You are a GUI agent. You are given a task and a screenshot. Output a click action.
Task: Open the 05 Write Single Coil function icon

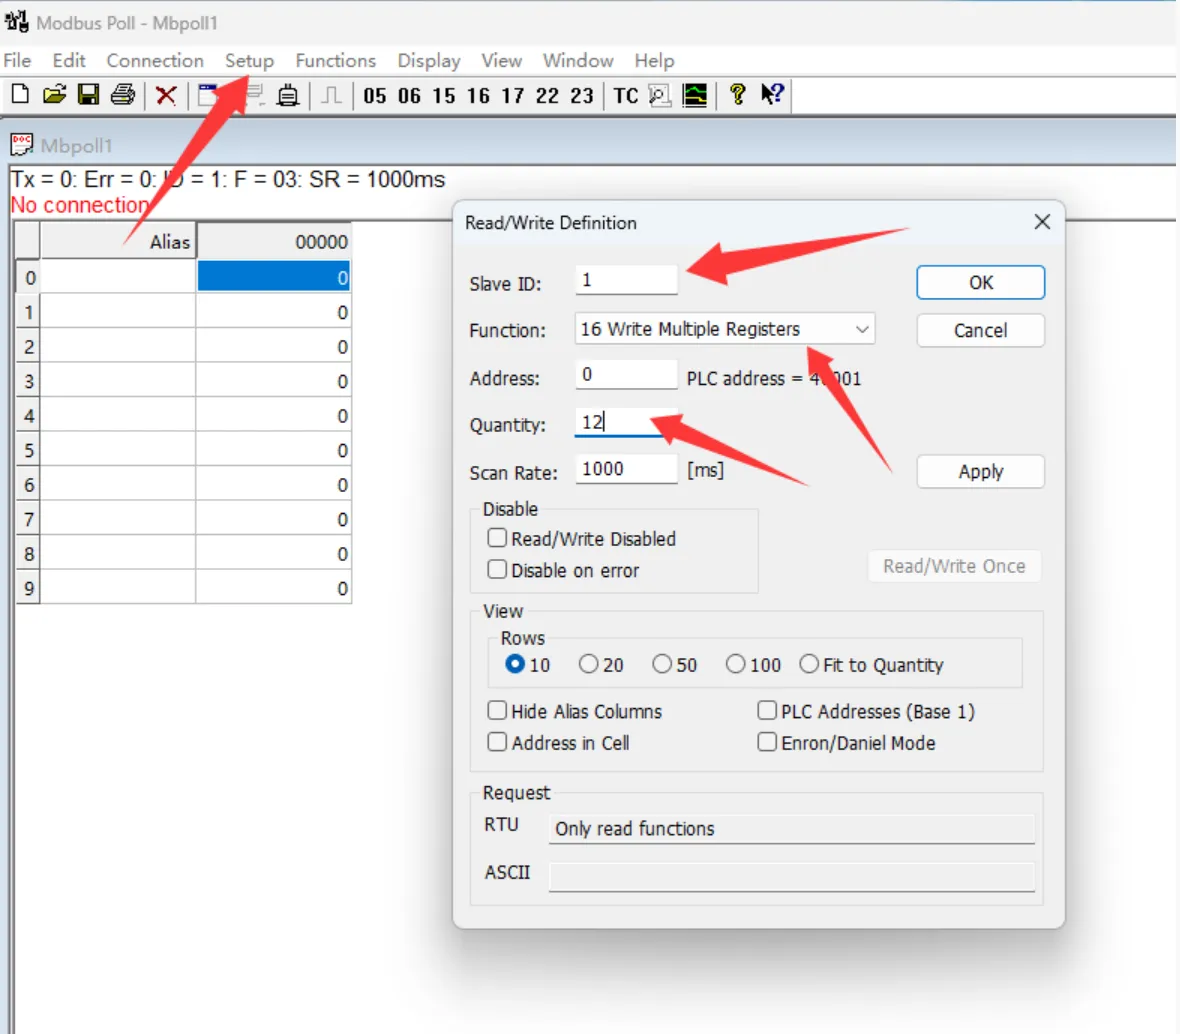coord(375,95)
